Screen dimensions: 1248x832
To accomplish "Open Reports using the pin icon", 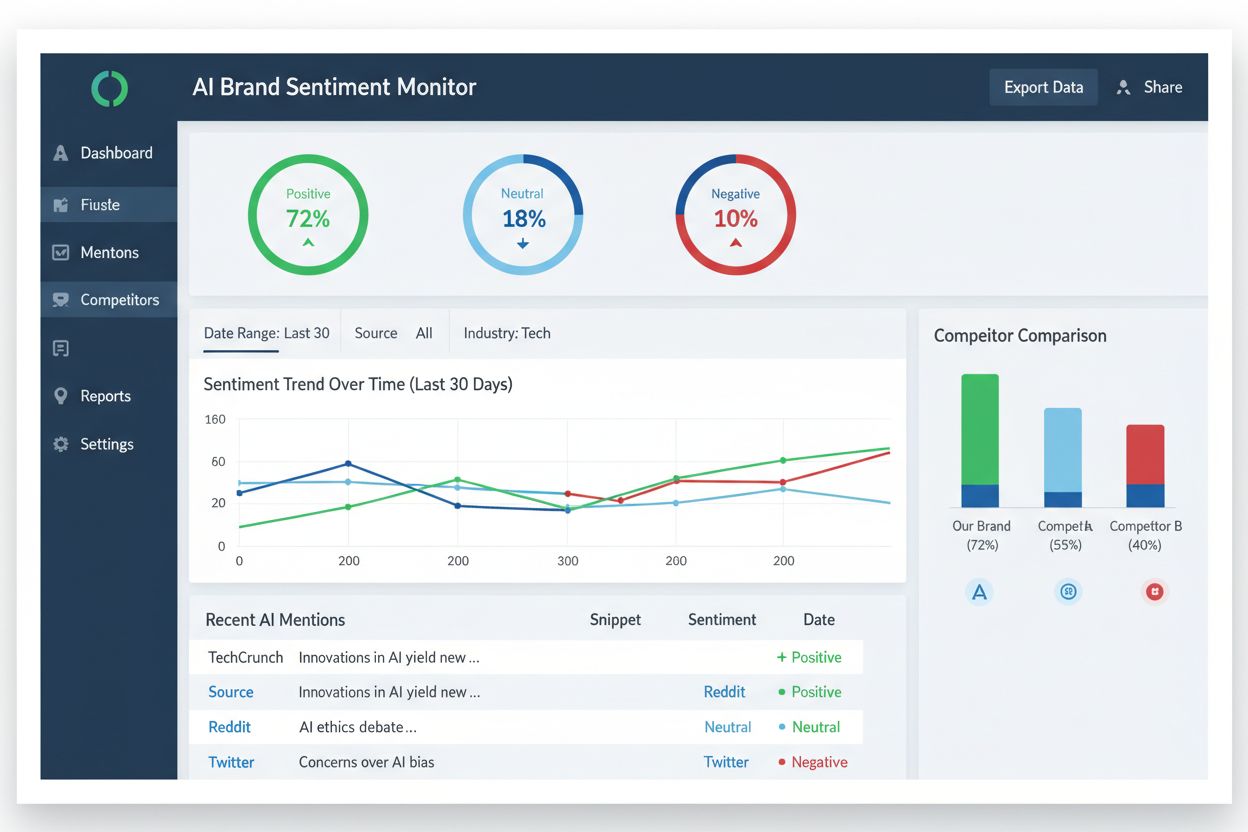I will (x=62, y=395).
